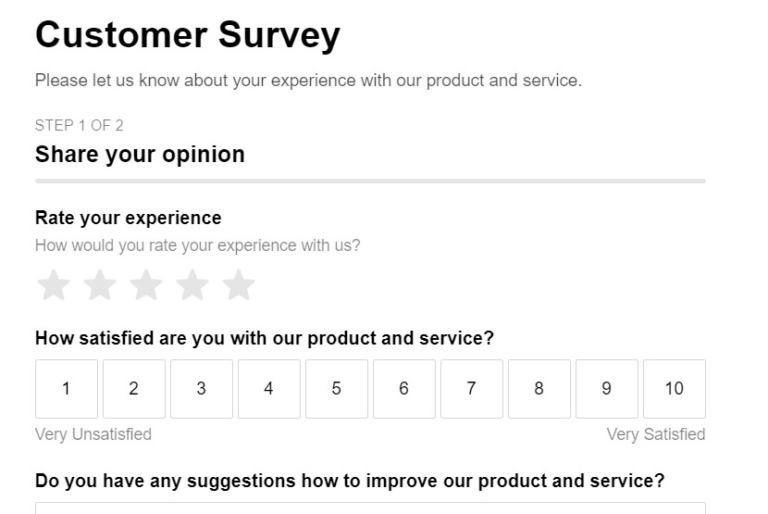
Task: Click the second rating star
Action: (99, 286)
